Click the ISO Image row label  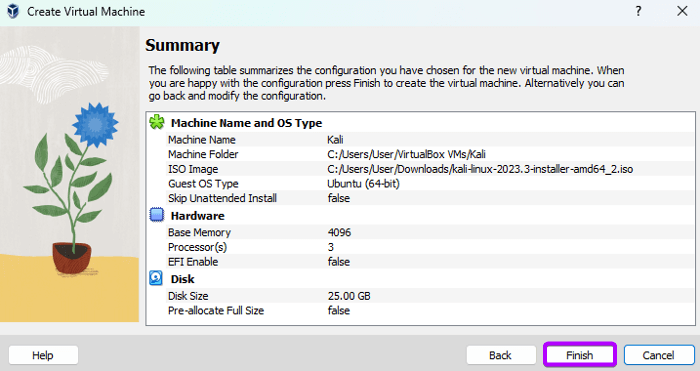(193, 169)
